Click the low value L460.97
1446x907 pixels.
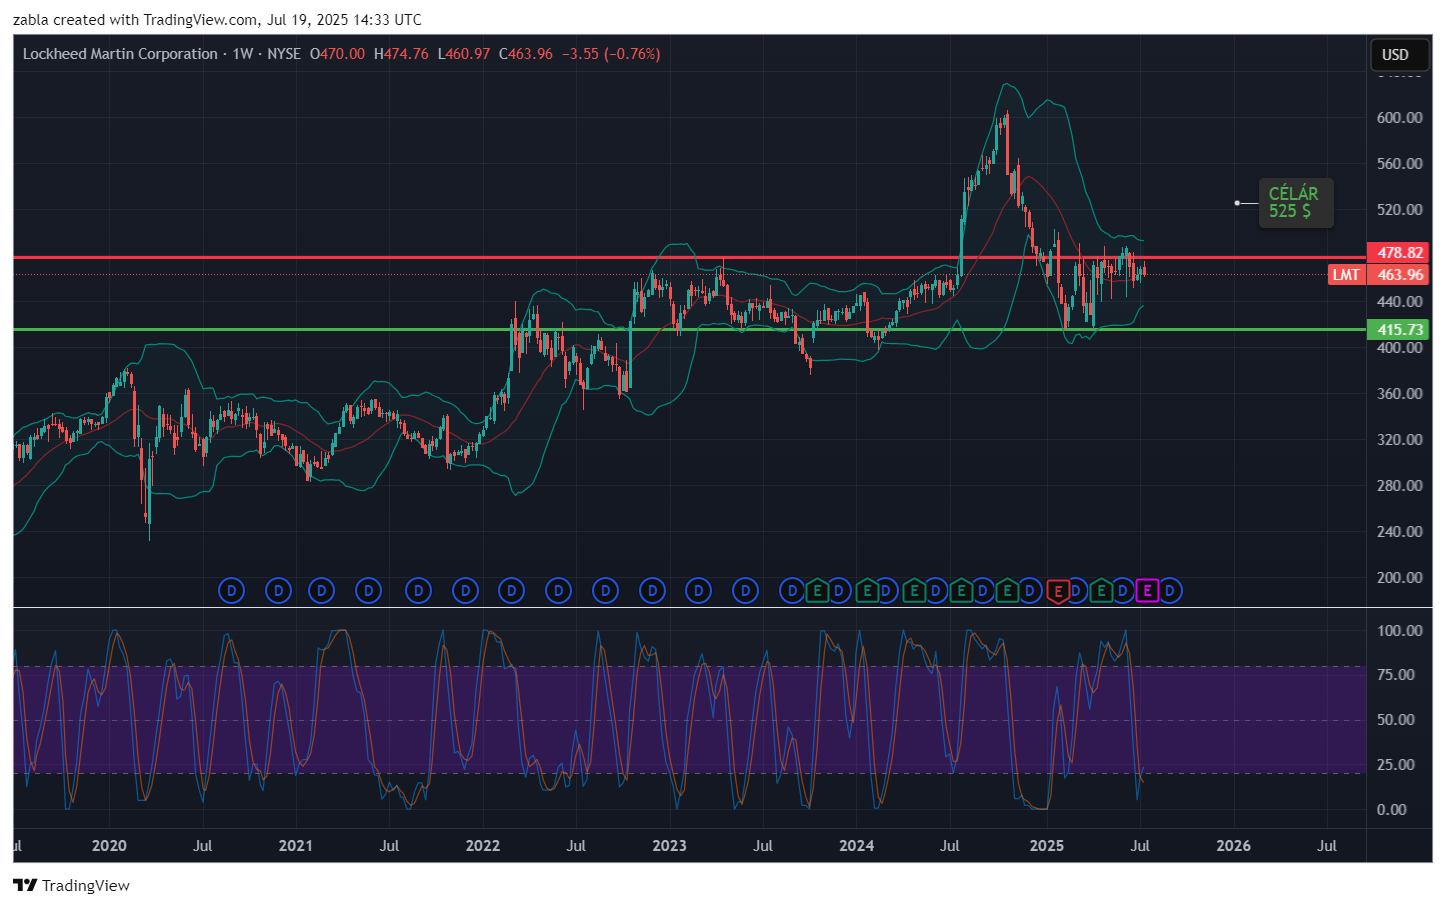pyautogui.click(x=464, y=54)
